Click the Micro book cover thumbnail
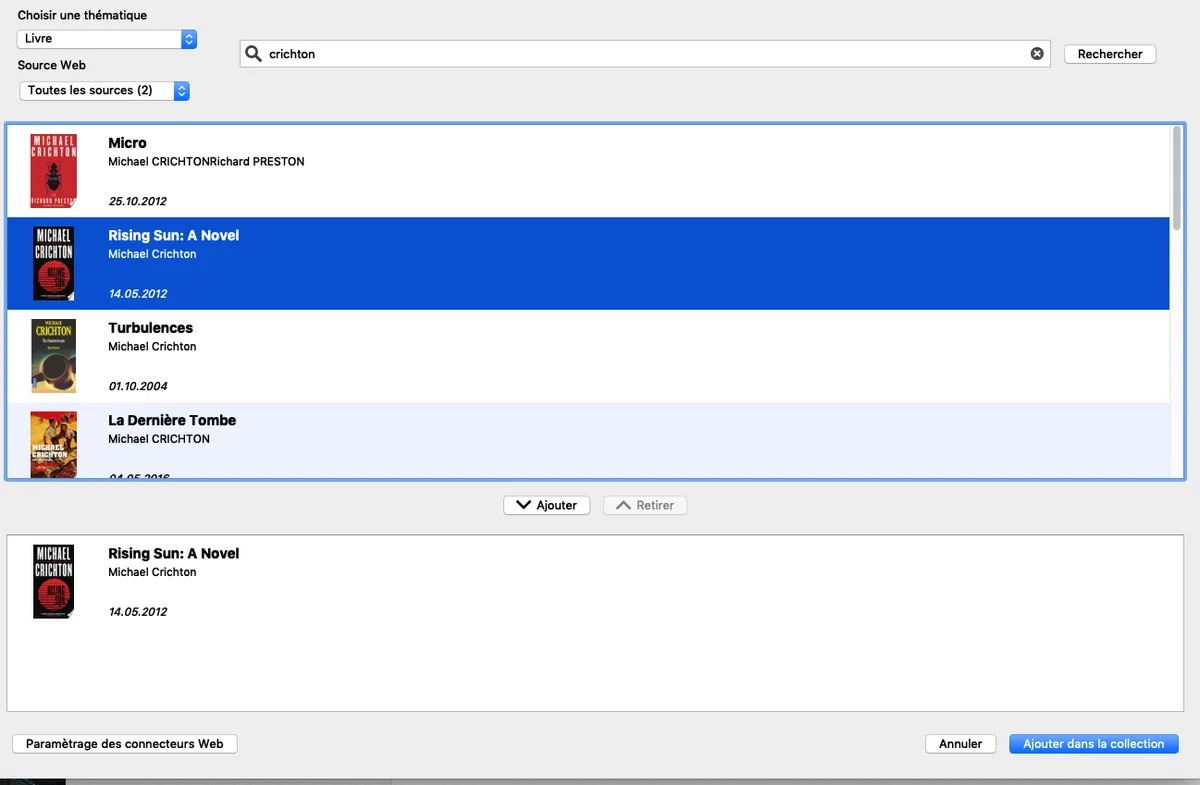 tap(53, 170)
